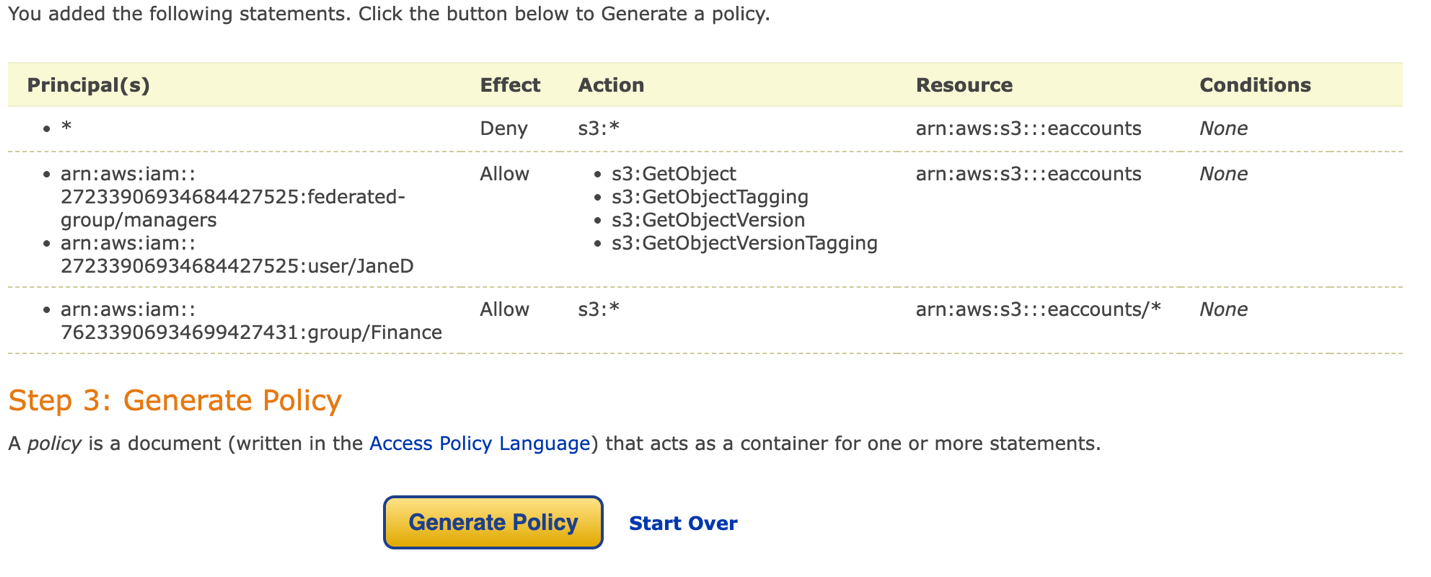Click the Action column header
The height and width of the screenshot is (577, 1431).
(x=611, y=85)
